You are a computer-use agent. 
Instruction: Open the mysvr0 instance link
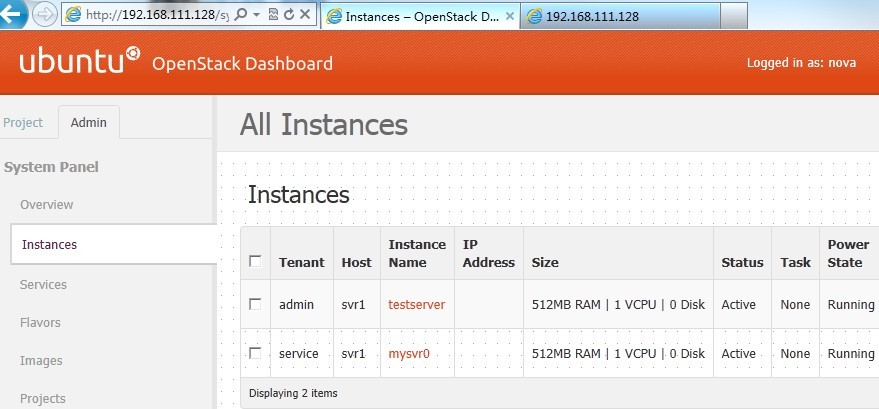click(409, 354)
